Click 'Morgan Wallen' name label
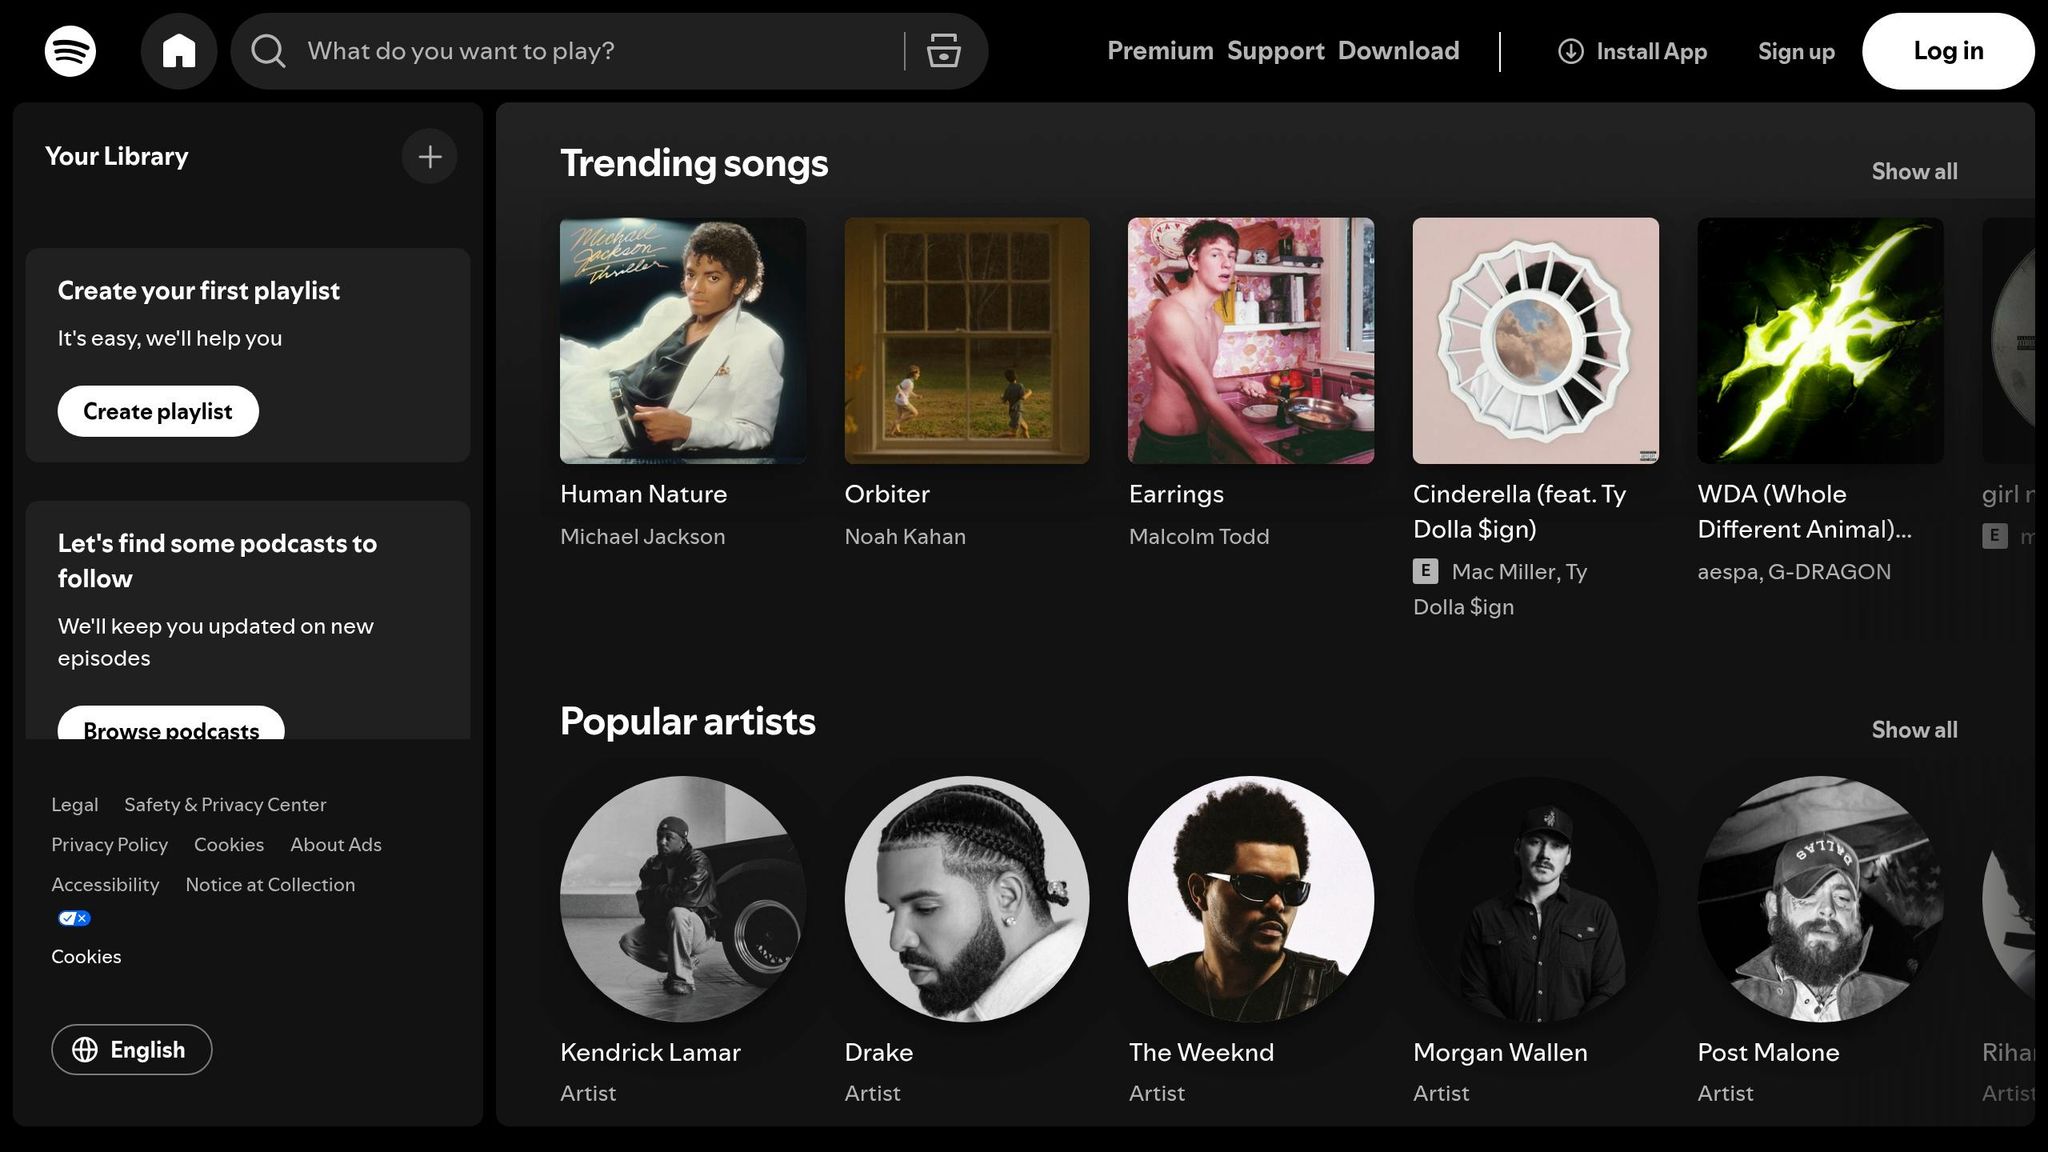The height and width of the screenshot is (1152, 2048). pyautogui.click(x=1500, y=1053)
